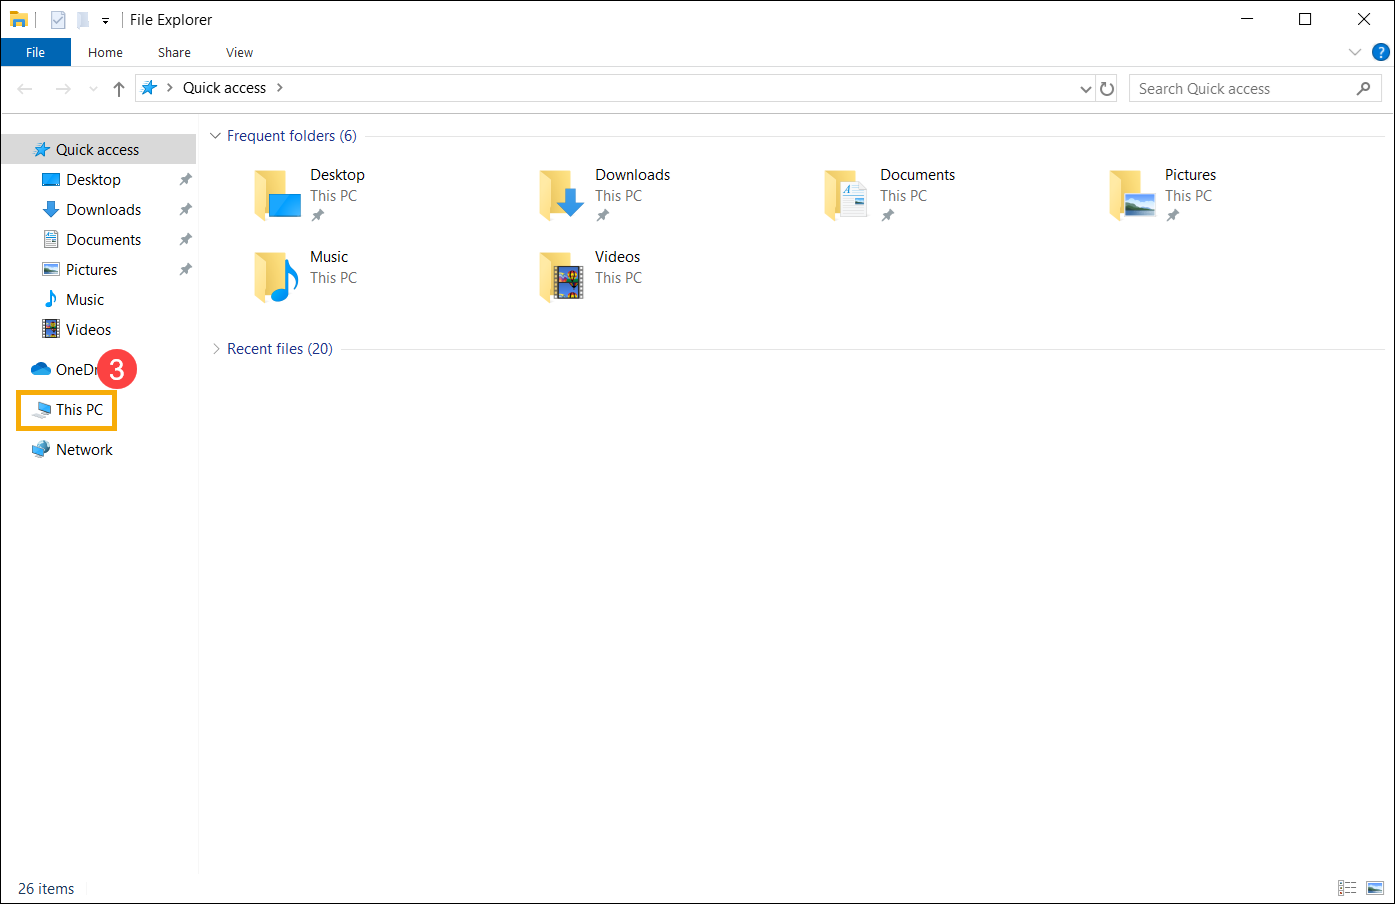
Task: Click the Recent files (20) header
Action: tap(280, 349)
